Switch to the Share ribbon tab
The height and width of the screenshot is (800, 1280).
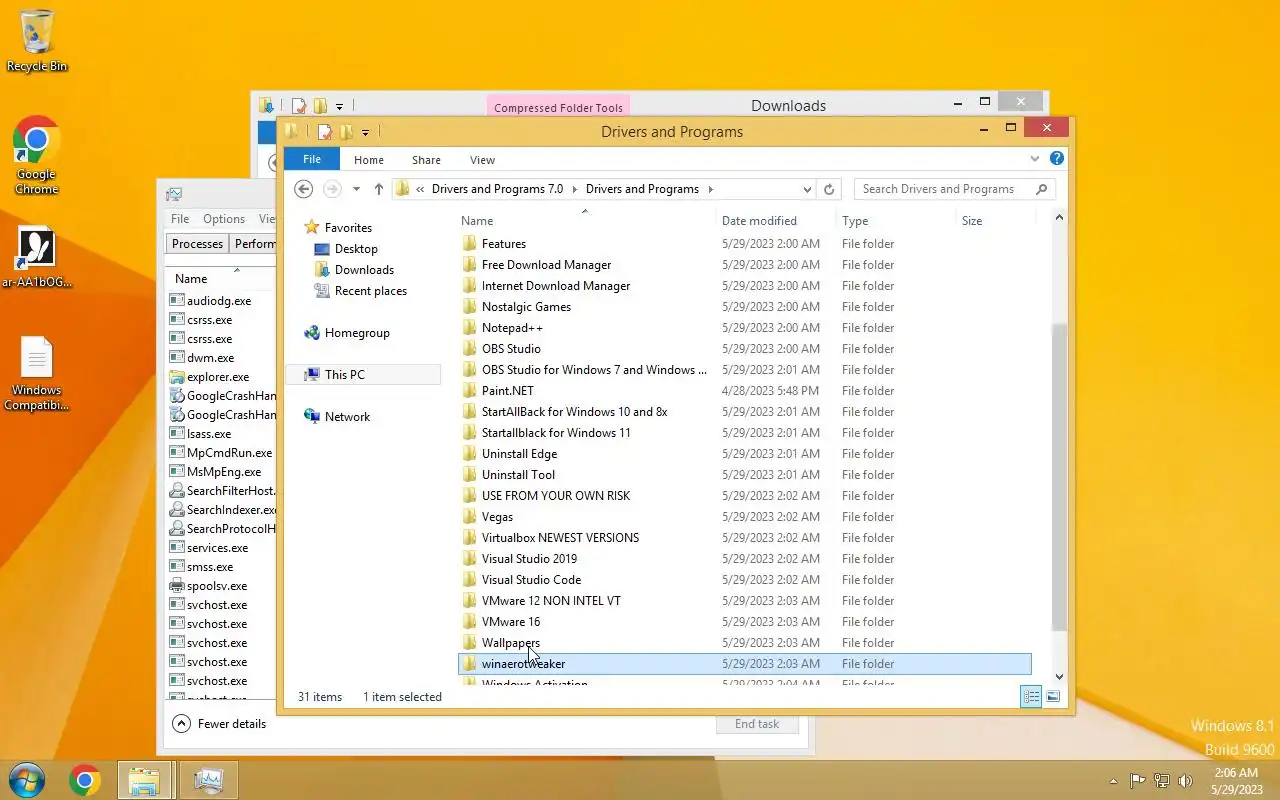click(x=426, y=160)
